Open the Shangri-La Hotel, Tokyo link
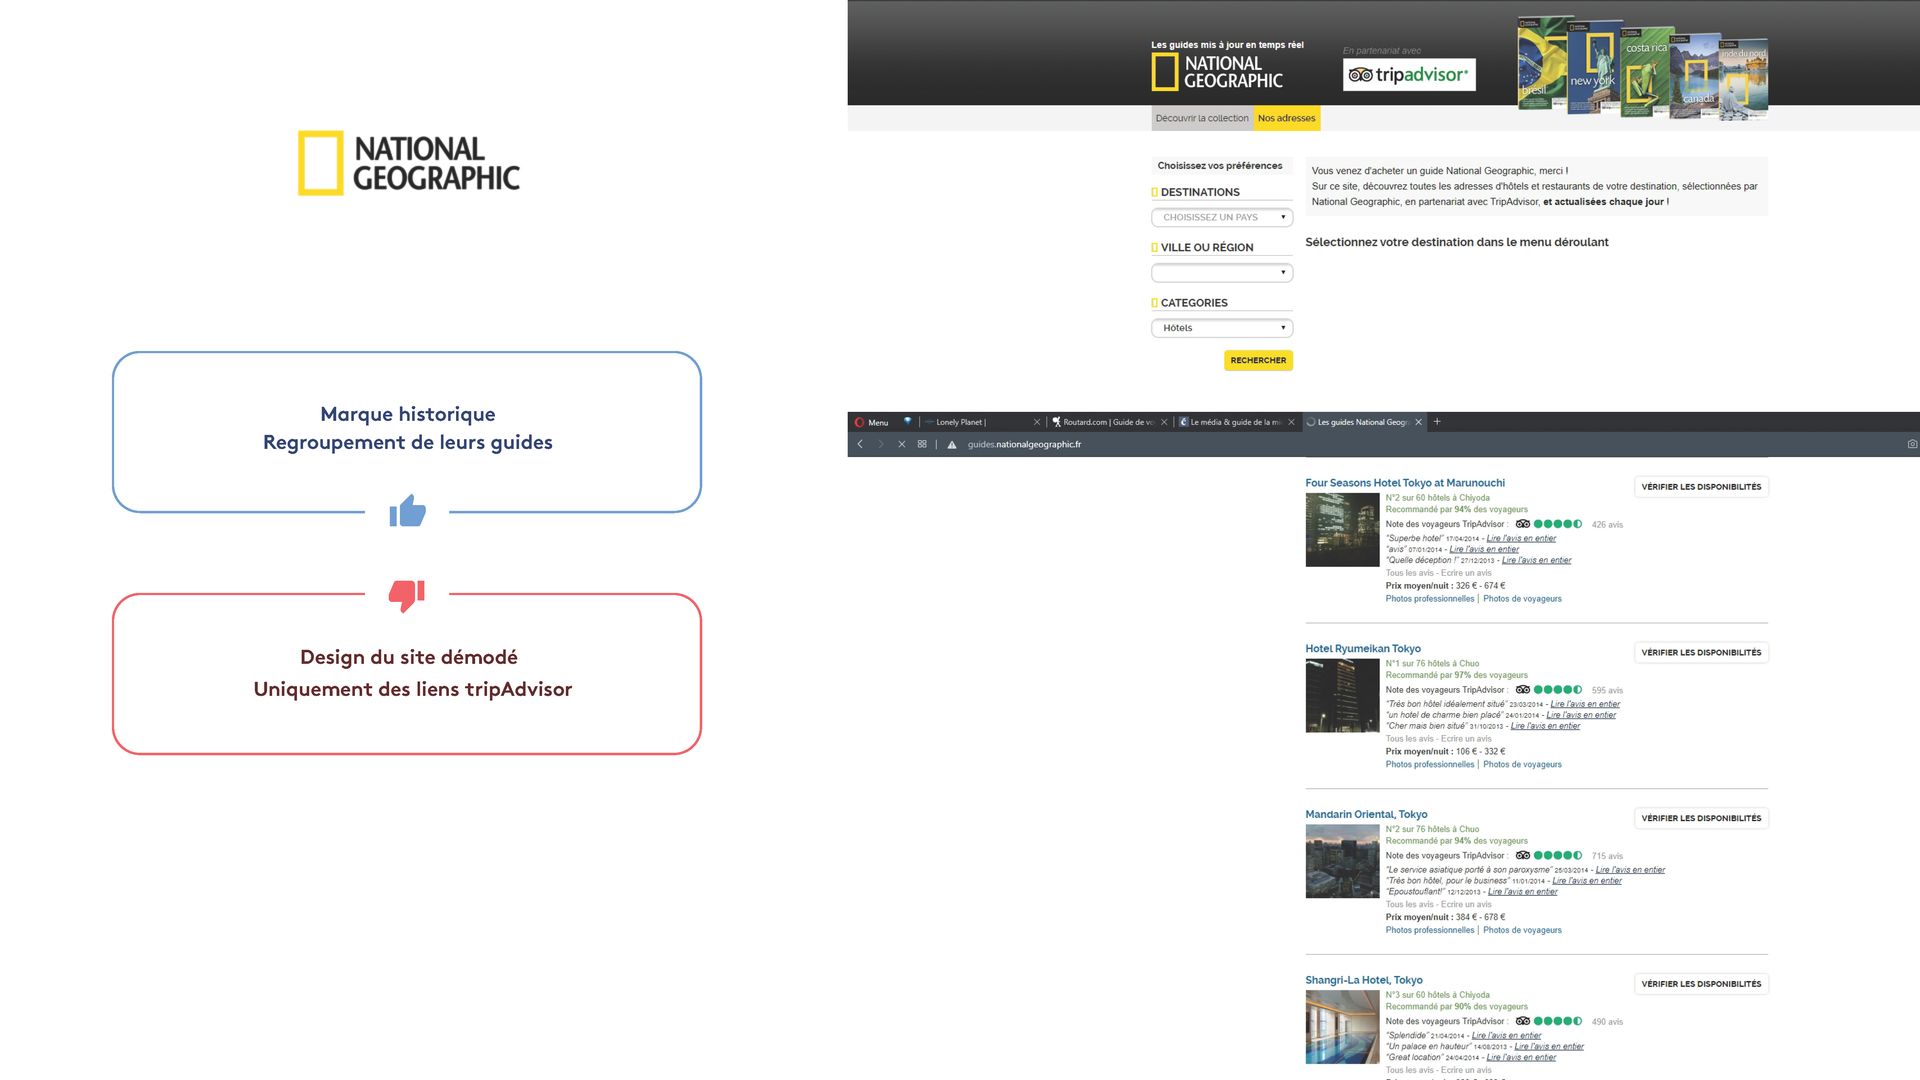The width and height of the screenshot is (1920, 1080). pyautogui.click(x=1363, y=981)
